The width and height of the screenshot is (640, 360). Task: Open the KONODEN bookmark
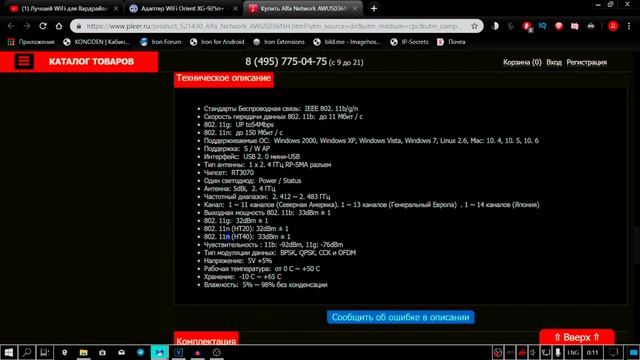pyautogui.click(x=97, y=42)
